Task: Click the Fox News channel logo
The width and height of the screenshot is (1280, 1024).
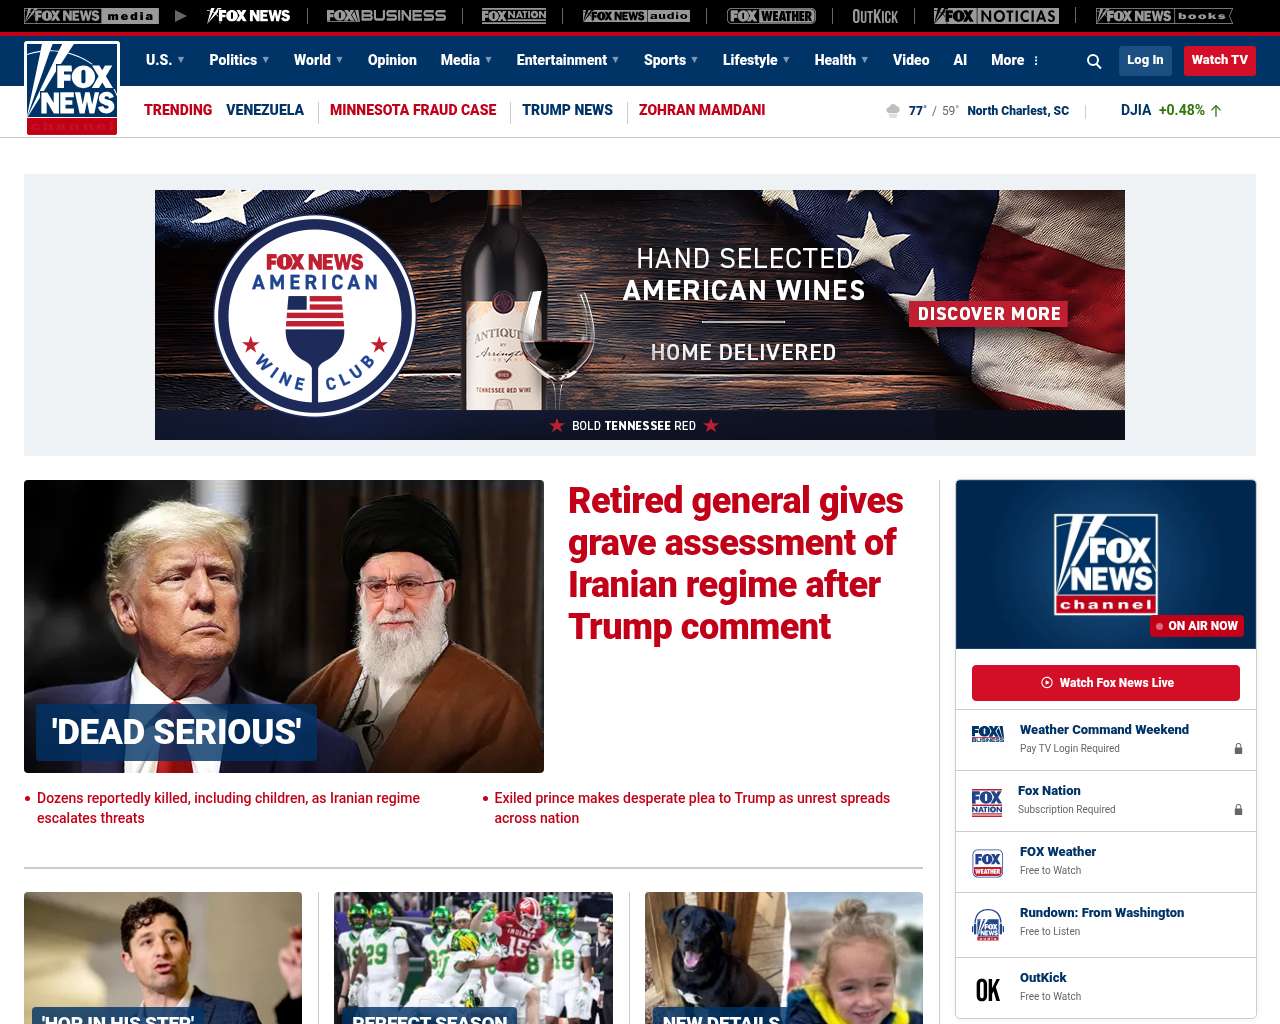Action: 72,88
